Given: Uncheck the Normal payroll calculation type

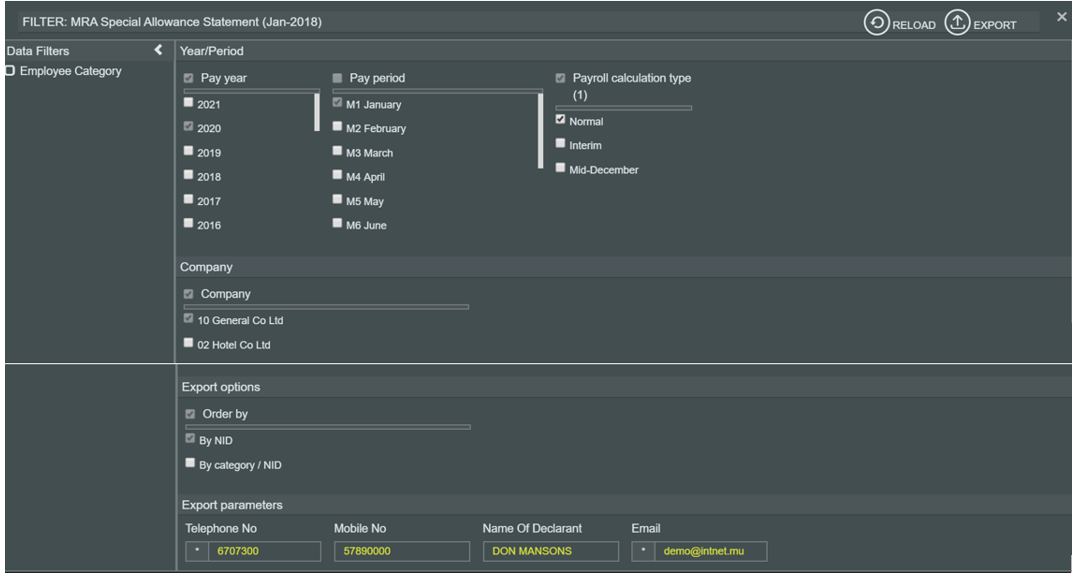Looking at the screenshot, I should [561, 120].
